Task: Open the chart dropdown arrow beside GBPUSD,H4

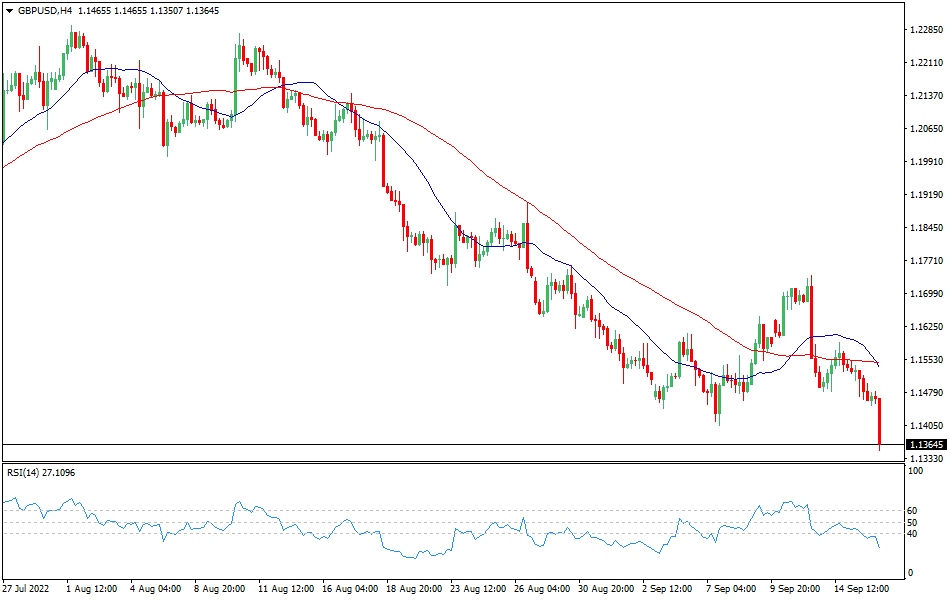Action: 9,10
